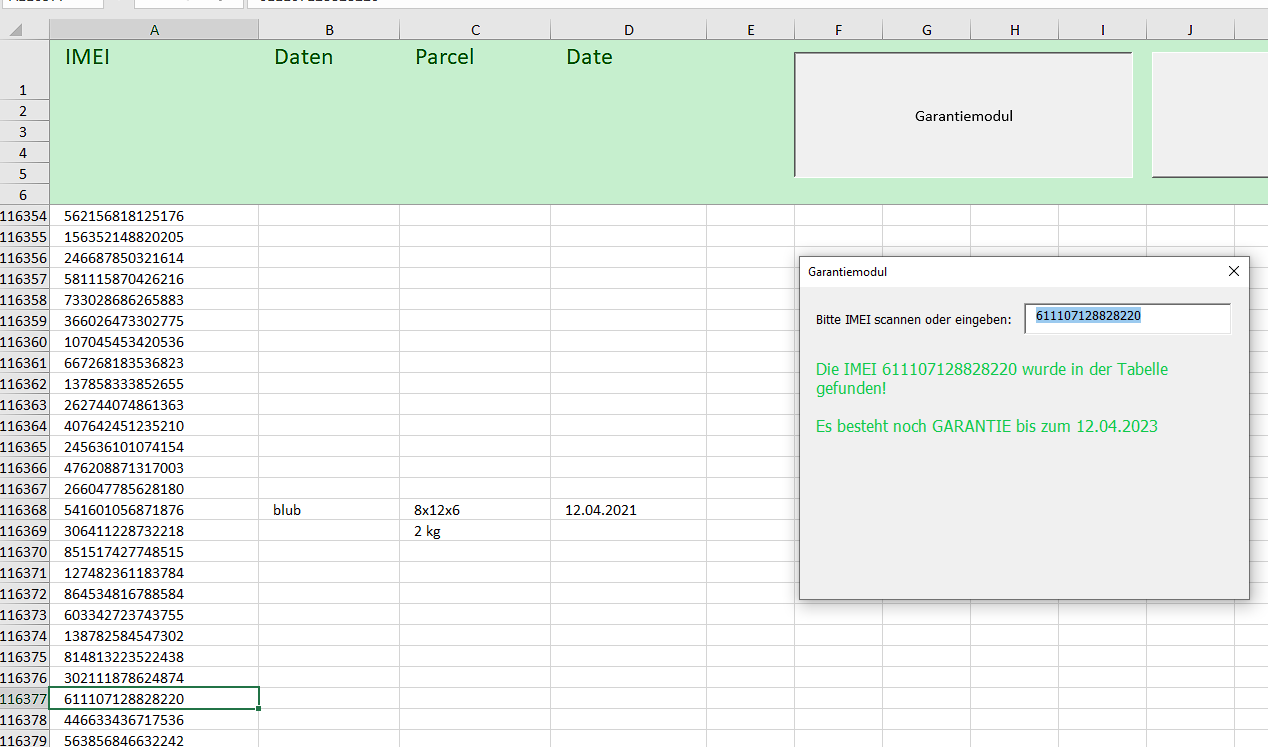1268x747 pixels.
Task: Click the cell containing "8x12x6"
Action: (475, 510)
